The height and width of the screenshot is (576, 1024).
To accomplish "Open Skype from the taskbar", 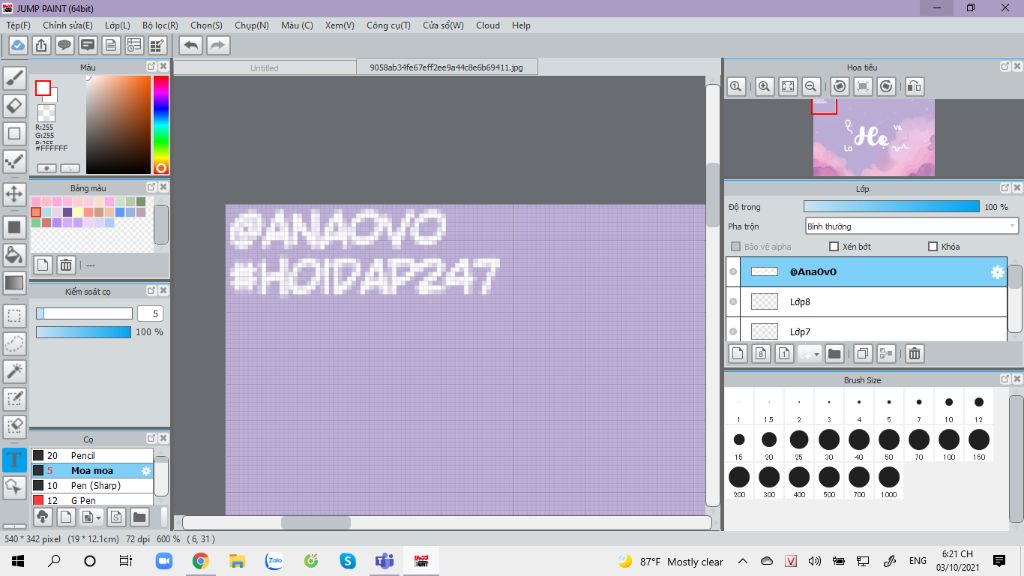I will coord(347,561).
